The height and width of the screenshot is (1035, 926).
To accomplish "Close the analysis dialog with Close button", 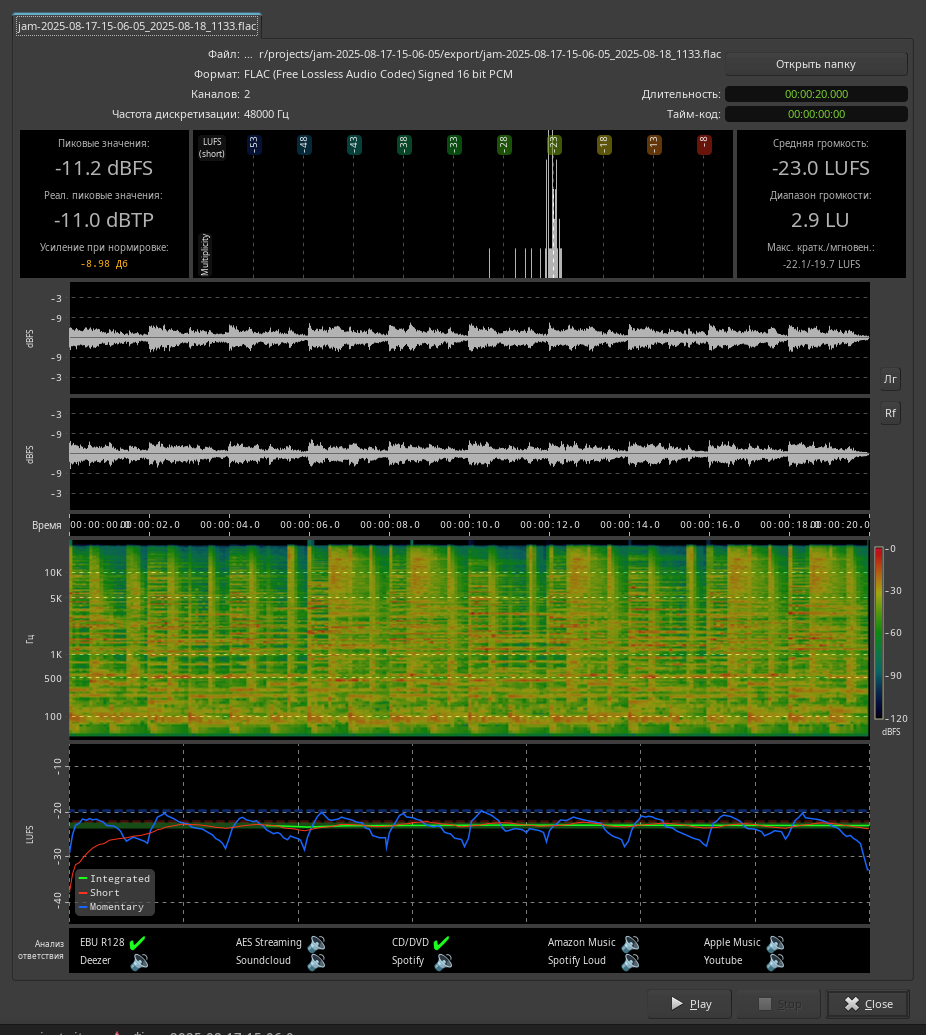I will [x=868, y=1004].
